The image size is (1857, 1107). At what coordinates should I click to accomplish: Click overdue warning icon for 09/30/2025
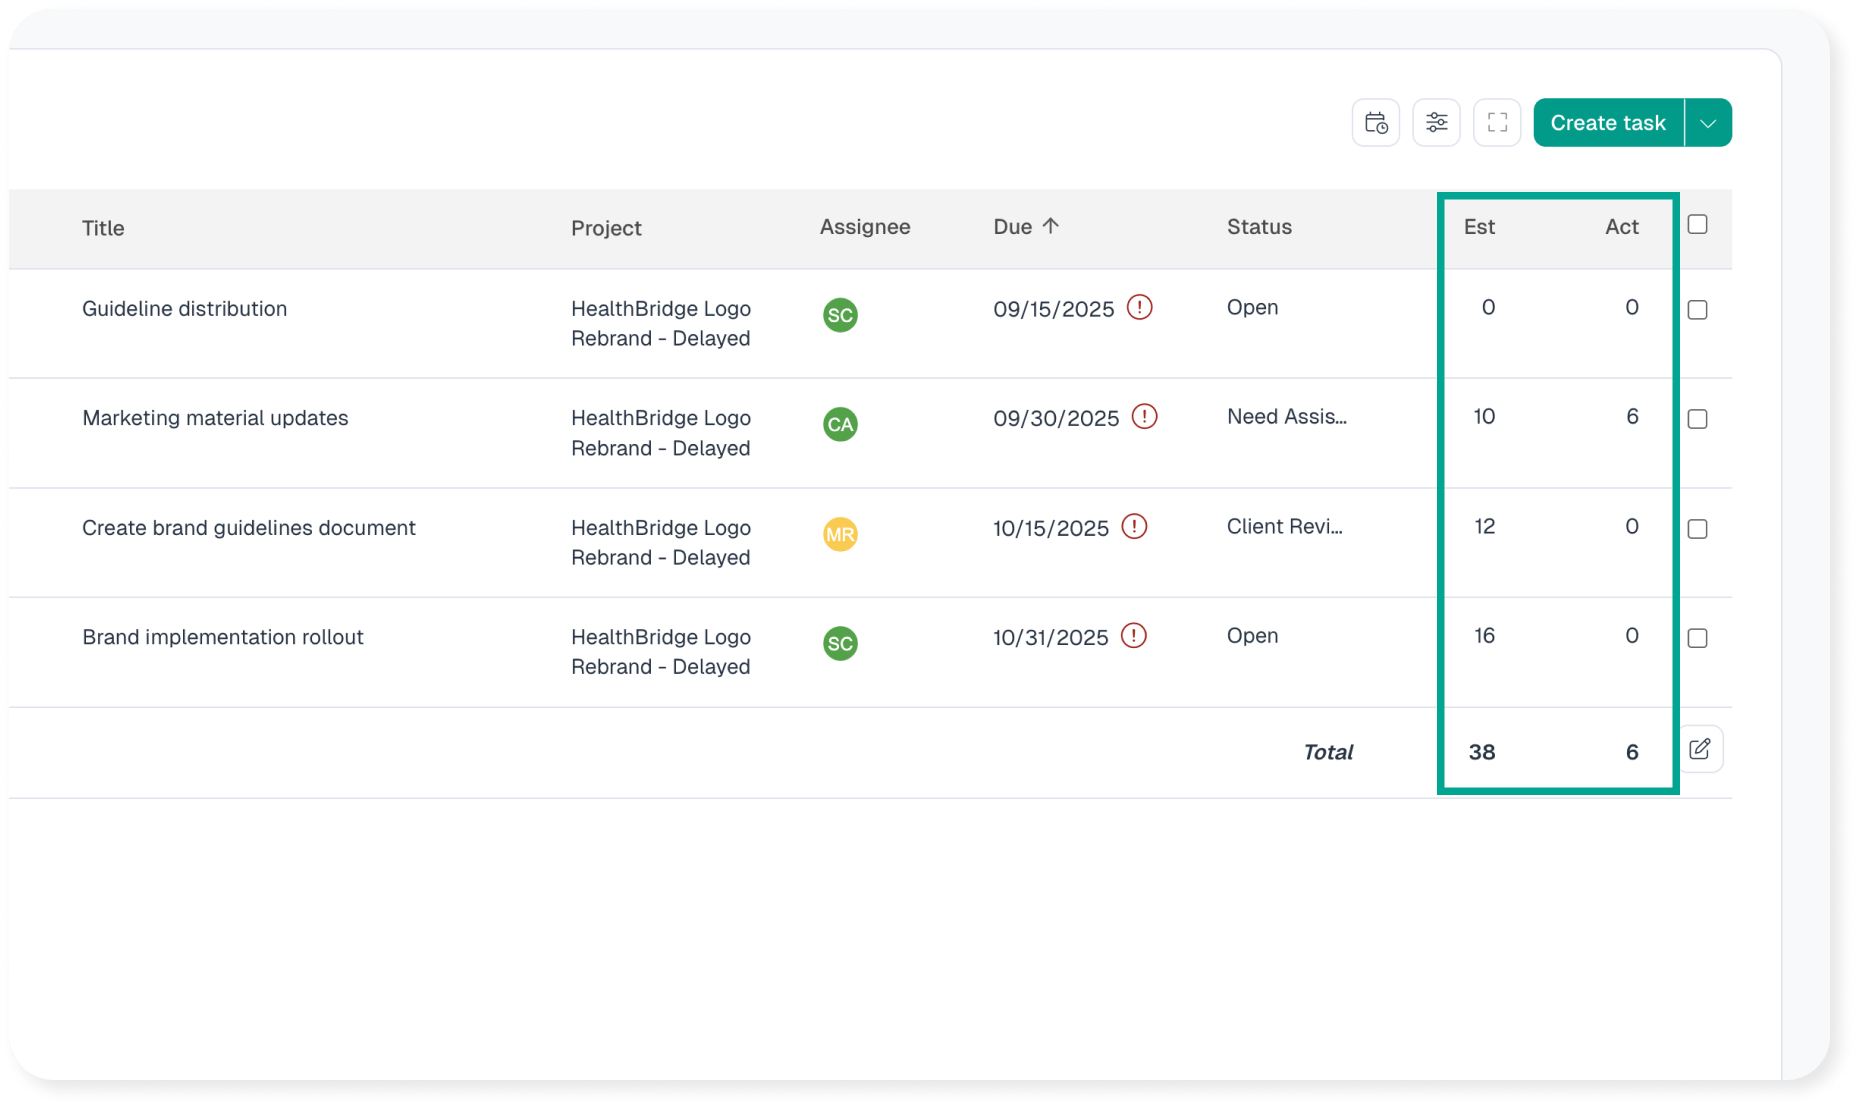(1144, 417)
